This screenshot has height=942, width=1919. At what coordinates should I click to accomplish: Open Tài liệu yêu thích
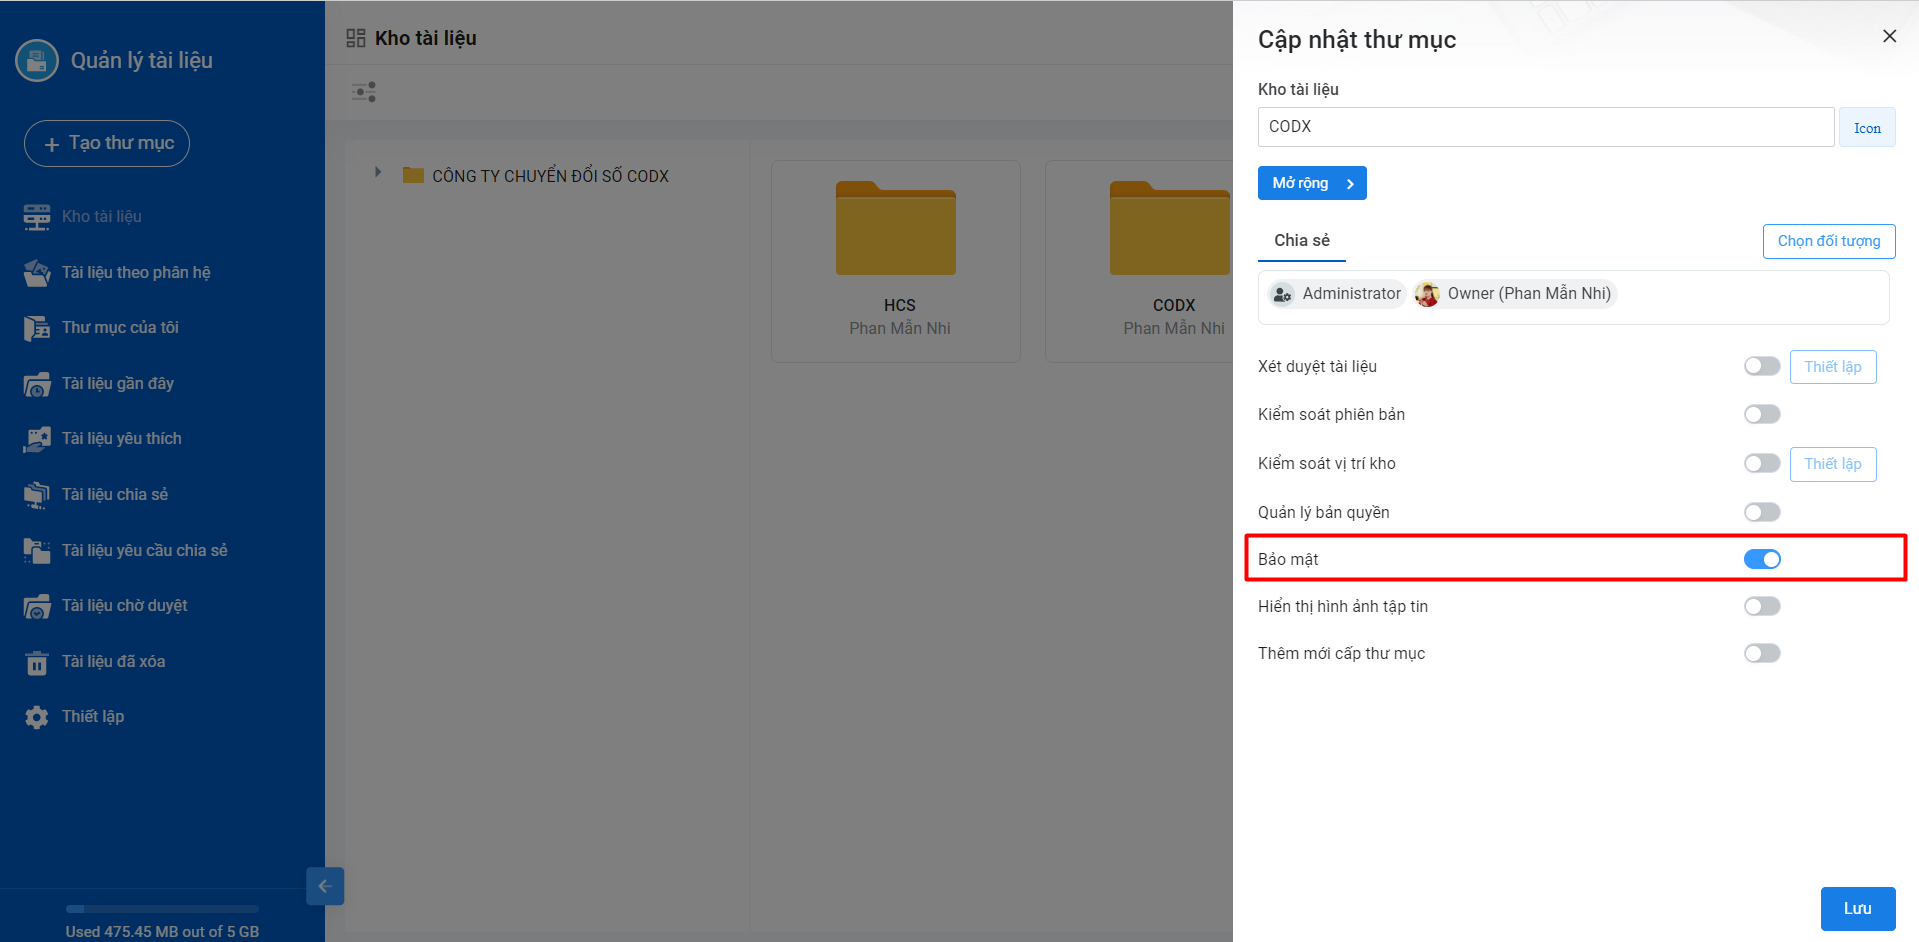point(122,439)
